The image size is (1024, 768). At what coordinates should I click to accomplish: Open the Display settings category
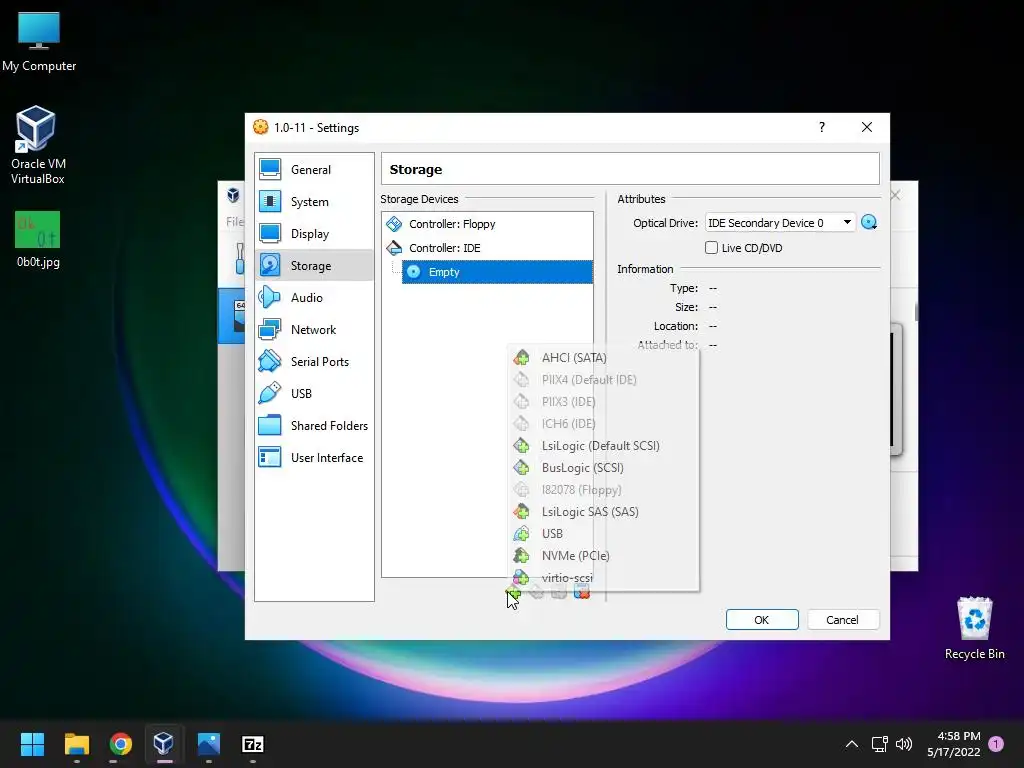(314, 234)
